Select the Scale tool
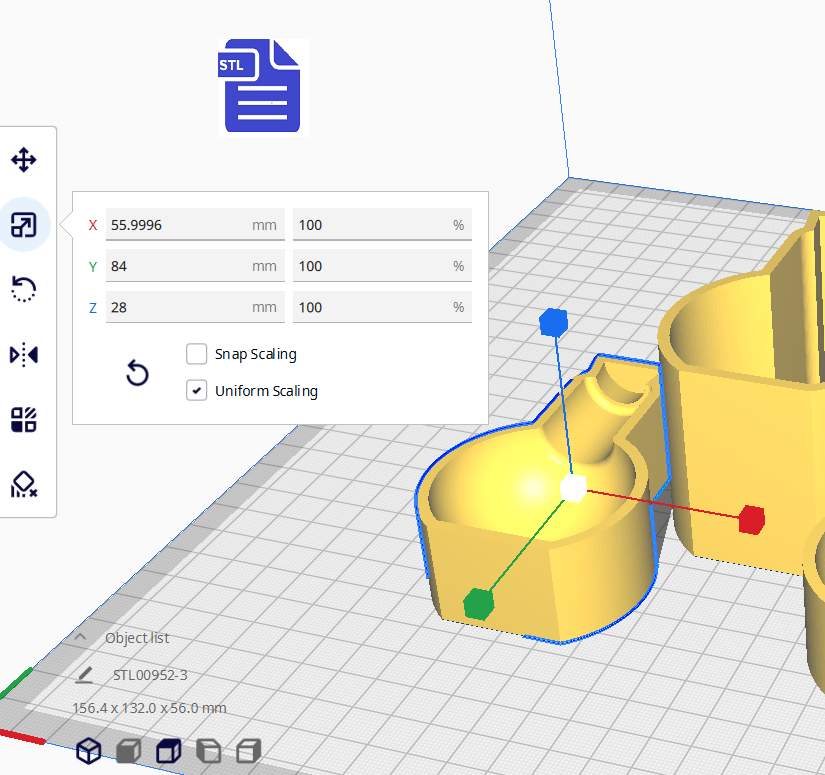The width and height of the screenshot is (825, 775). coord(24,225)
